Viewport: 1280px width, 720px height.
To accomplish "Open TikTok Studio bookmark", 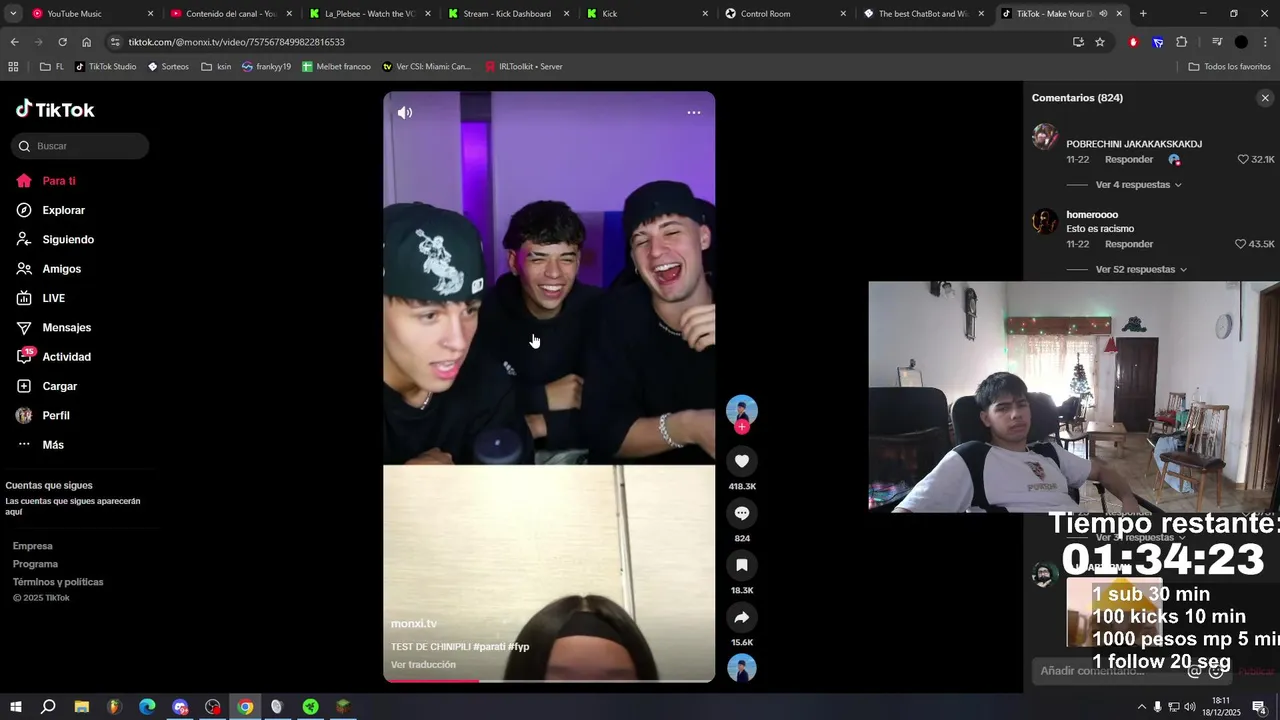I will tap(105, 67).
